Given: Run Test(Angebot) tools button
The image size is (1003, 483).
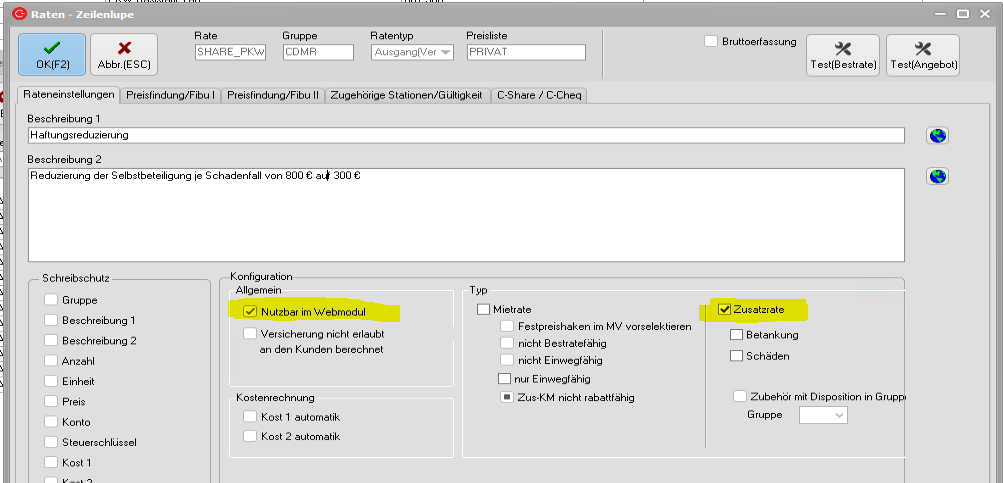Looking at the screenshot, I should click(922, 54).
